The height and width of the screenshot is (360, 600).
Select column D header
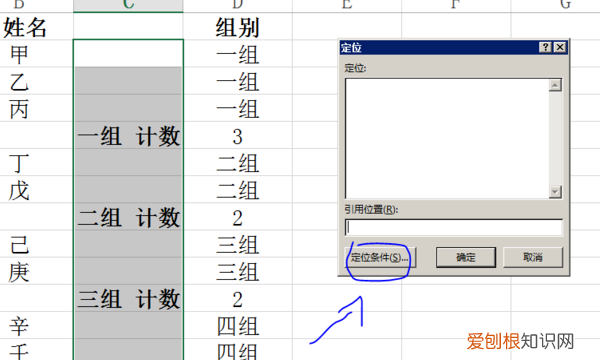(238, 6)
